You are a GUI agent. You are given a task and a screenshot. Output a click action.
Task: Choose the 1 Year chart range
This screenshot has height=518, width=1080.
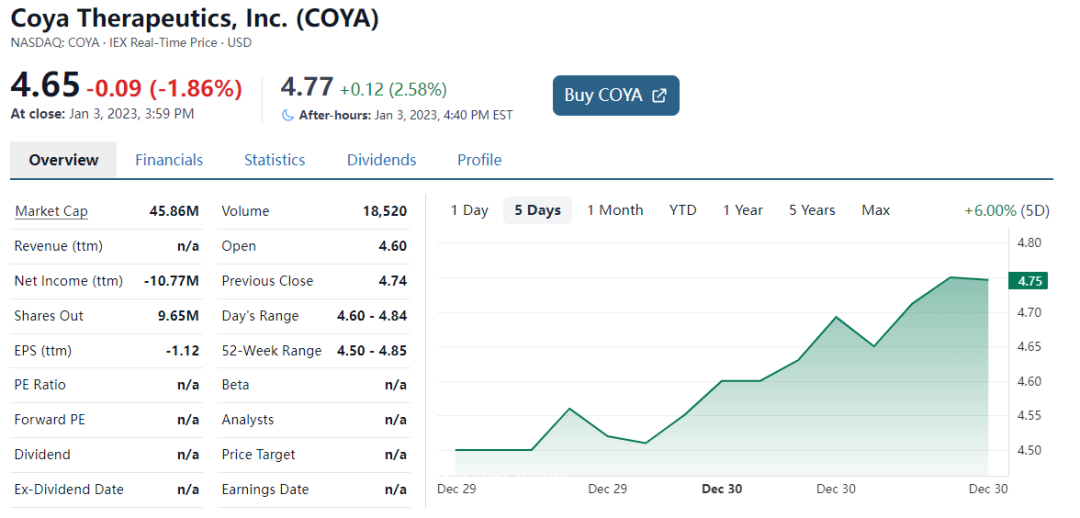point(743,210)
